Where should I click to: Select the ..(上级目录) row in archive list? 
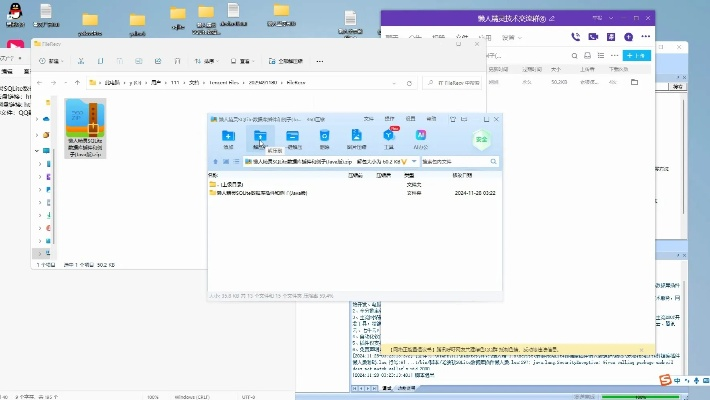(355, 184)
